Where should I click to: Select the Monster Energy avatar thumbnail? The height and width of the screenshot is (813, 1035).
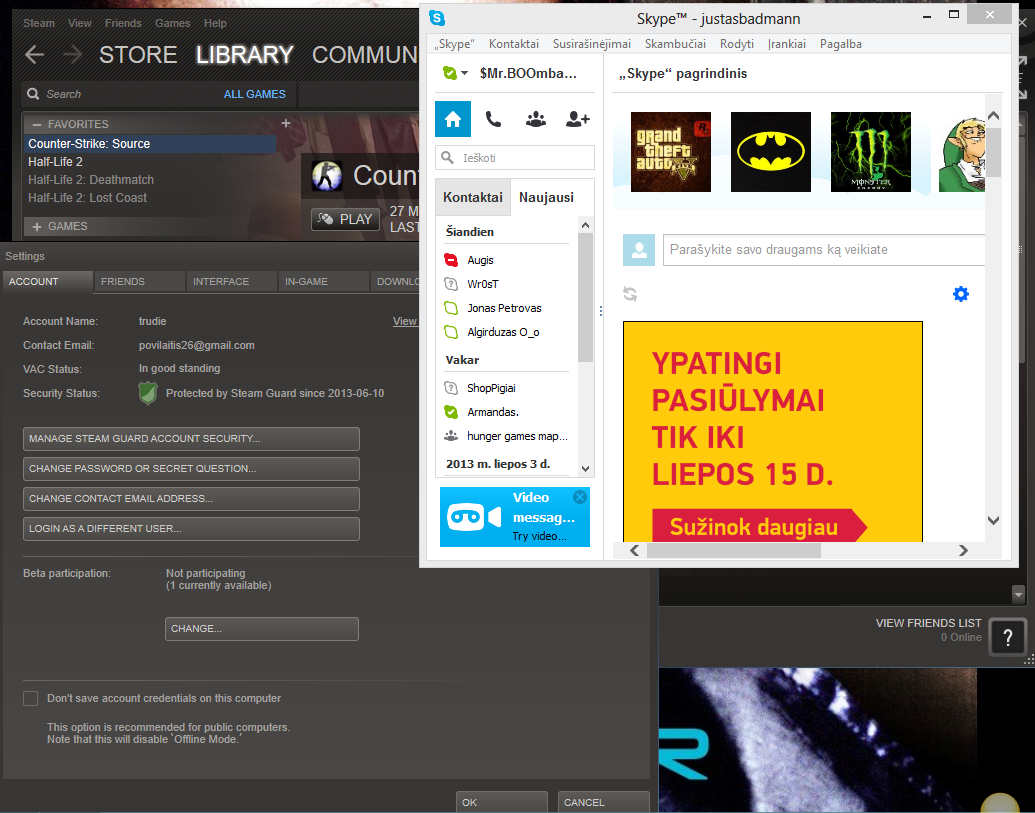point(871,152)
